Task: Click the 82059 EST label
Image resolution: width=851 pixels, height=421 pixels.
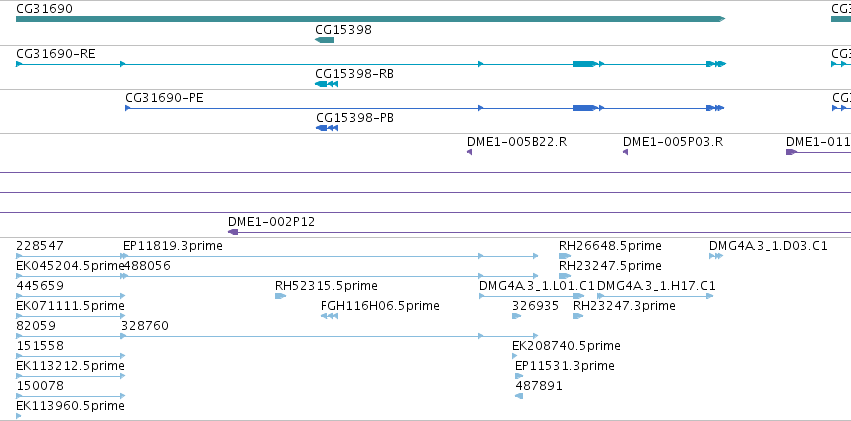Action: pos(36,326)
